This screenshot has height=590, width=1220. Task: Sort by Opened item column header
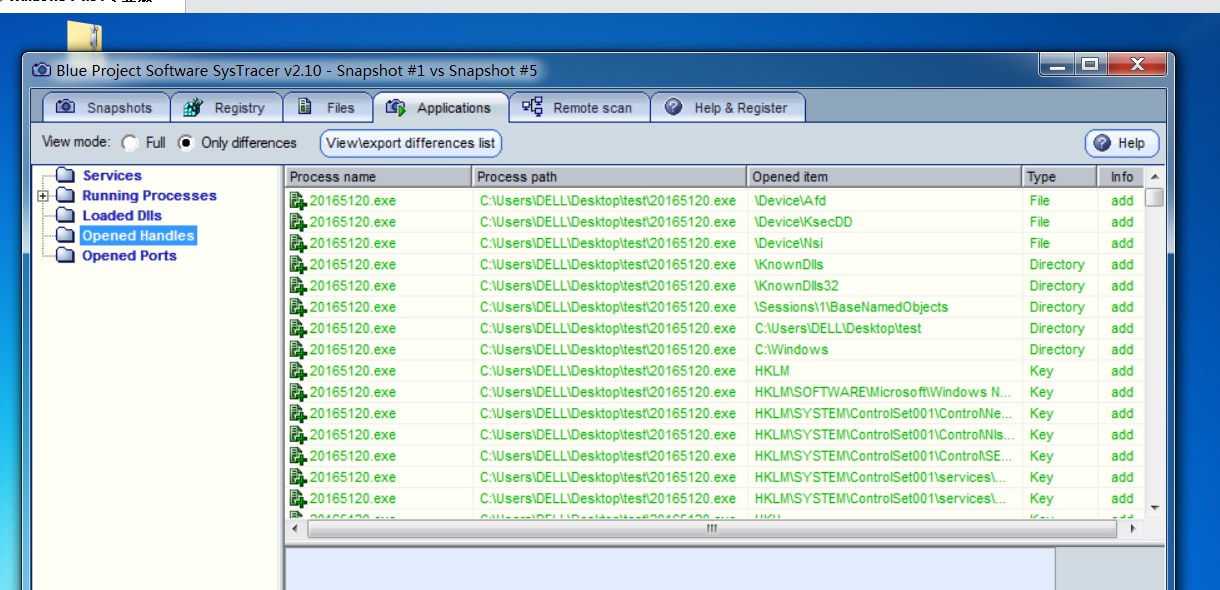[x=884, y=177]
